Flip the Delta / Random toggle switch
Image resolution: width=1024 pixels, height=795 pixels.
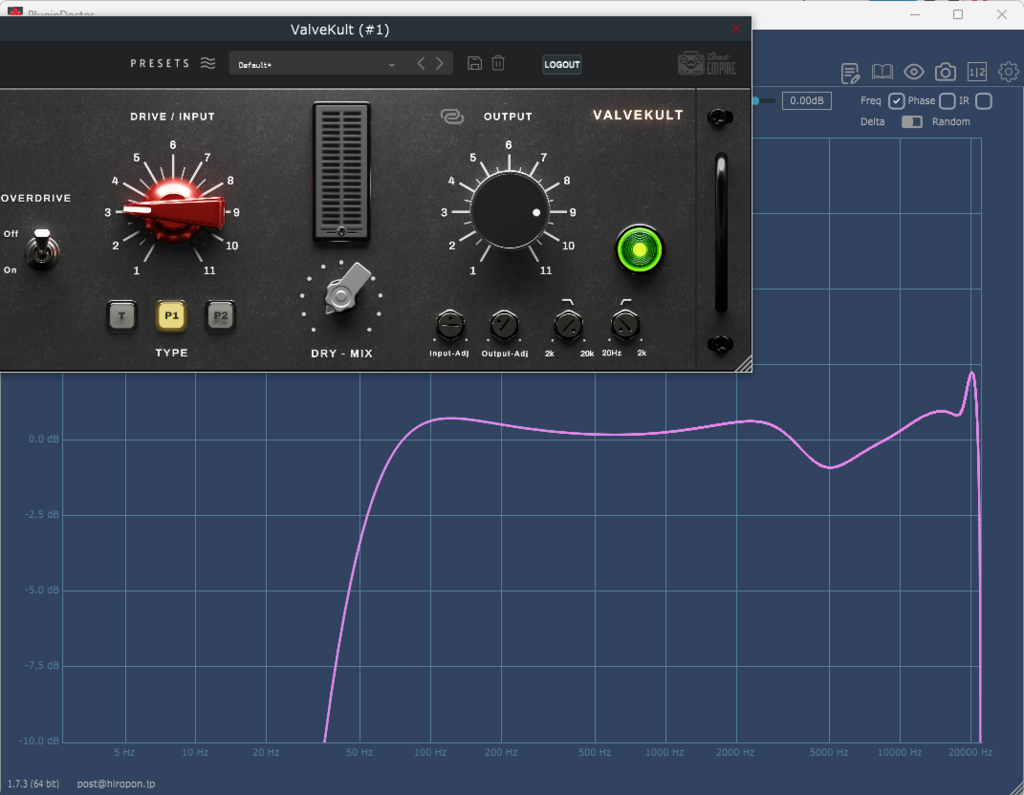pyautogui.click(x=912, y=122)
